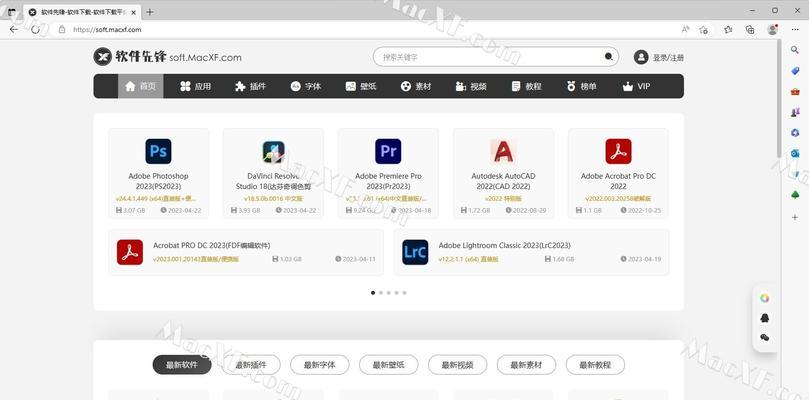This screenshot has width=809, height=400.
Task: Select the 最新软件 tab
Action: (x=182, y=365)
